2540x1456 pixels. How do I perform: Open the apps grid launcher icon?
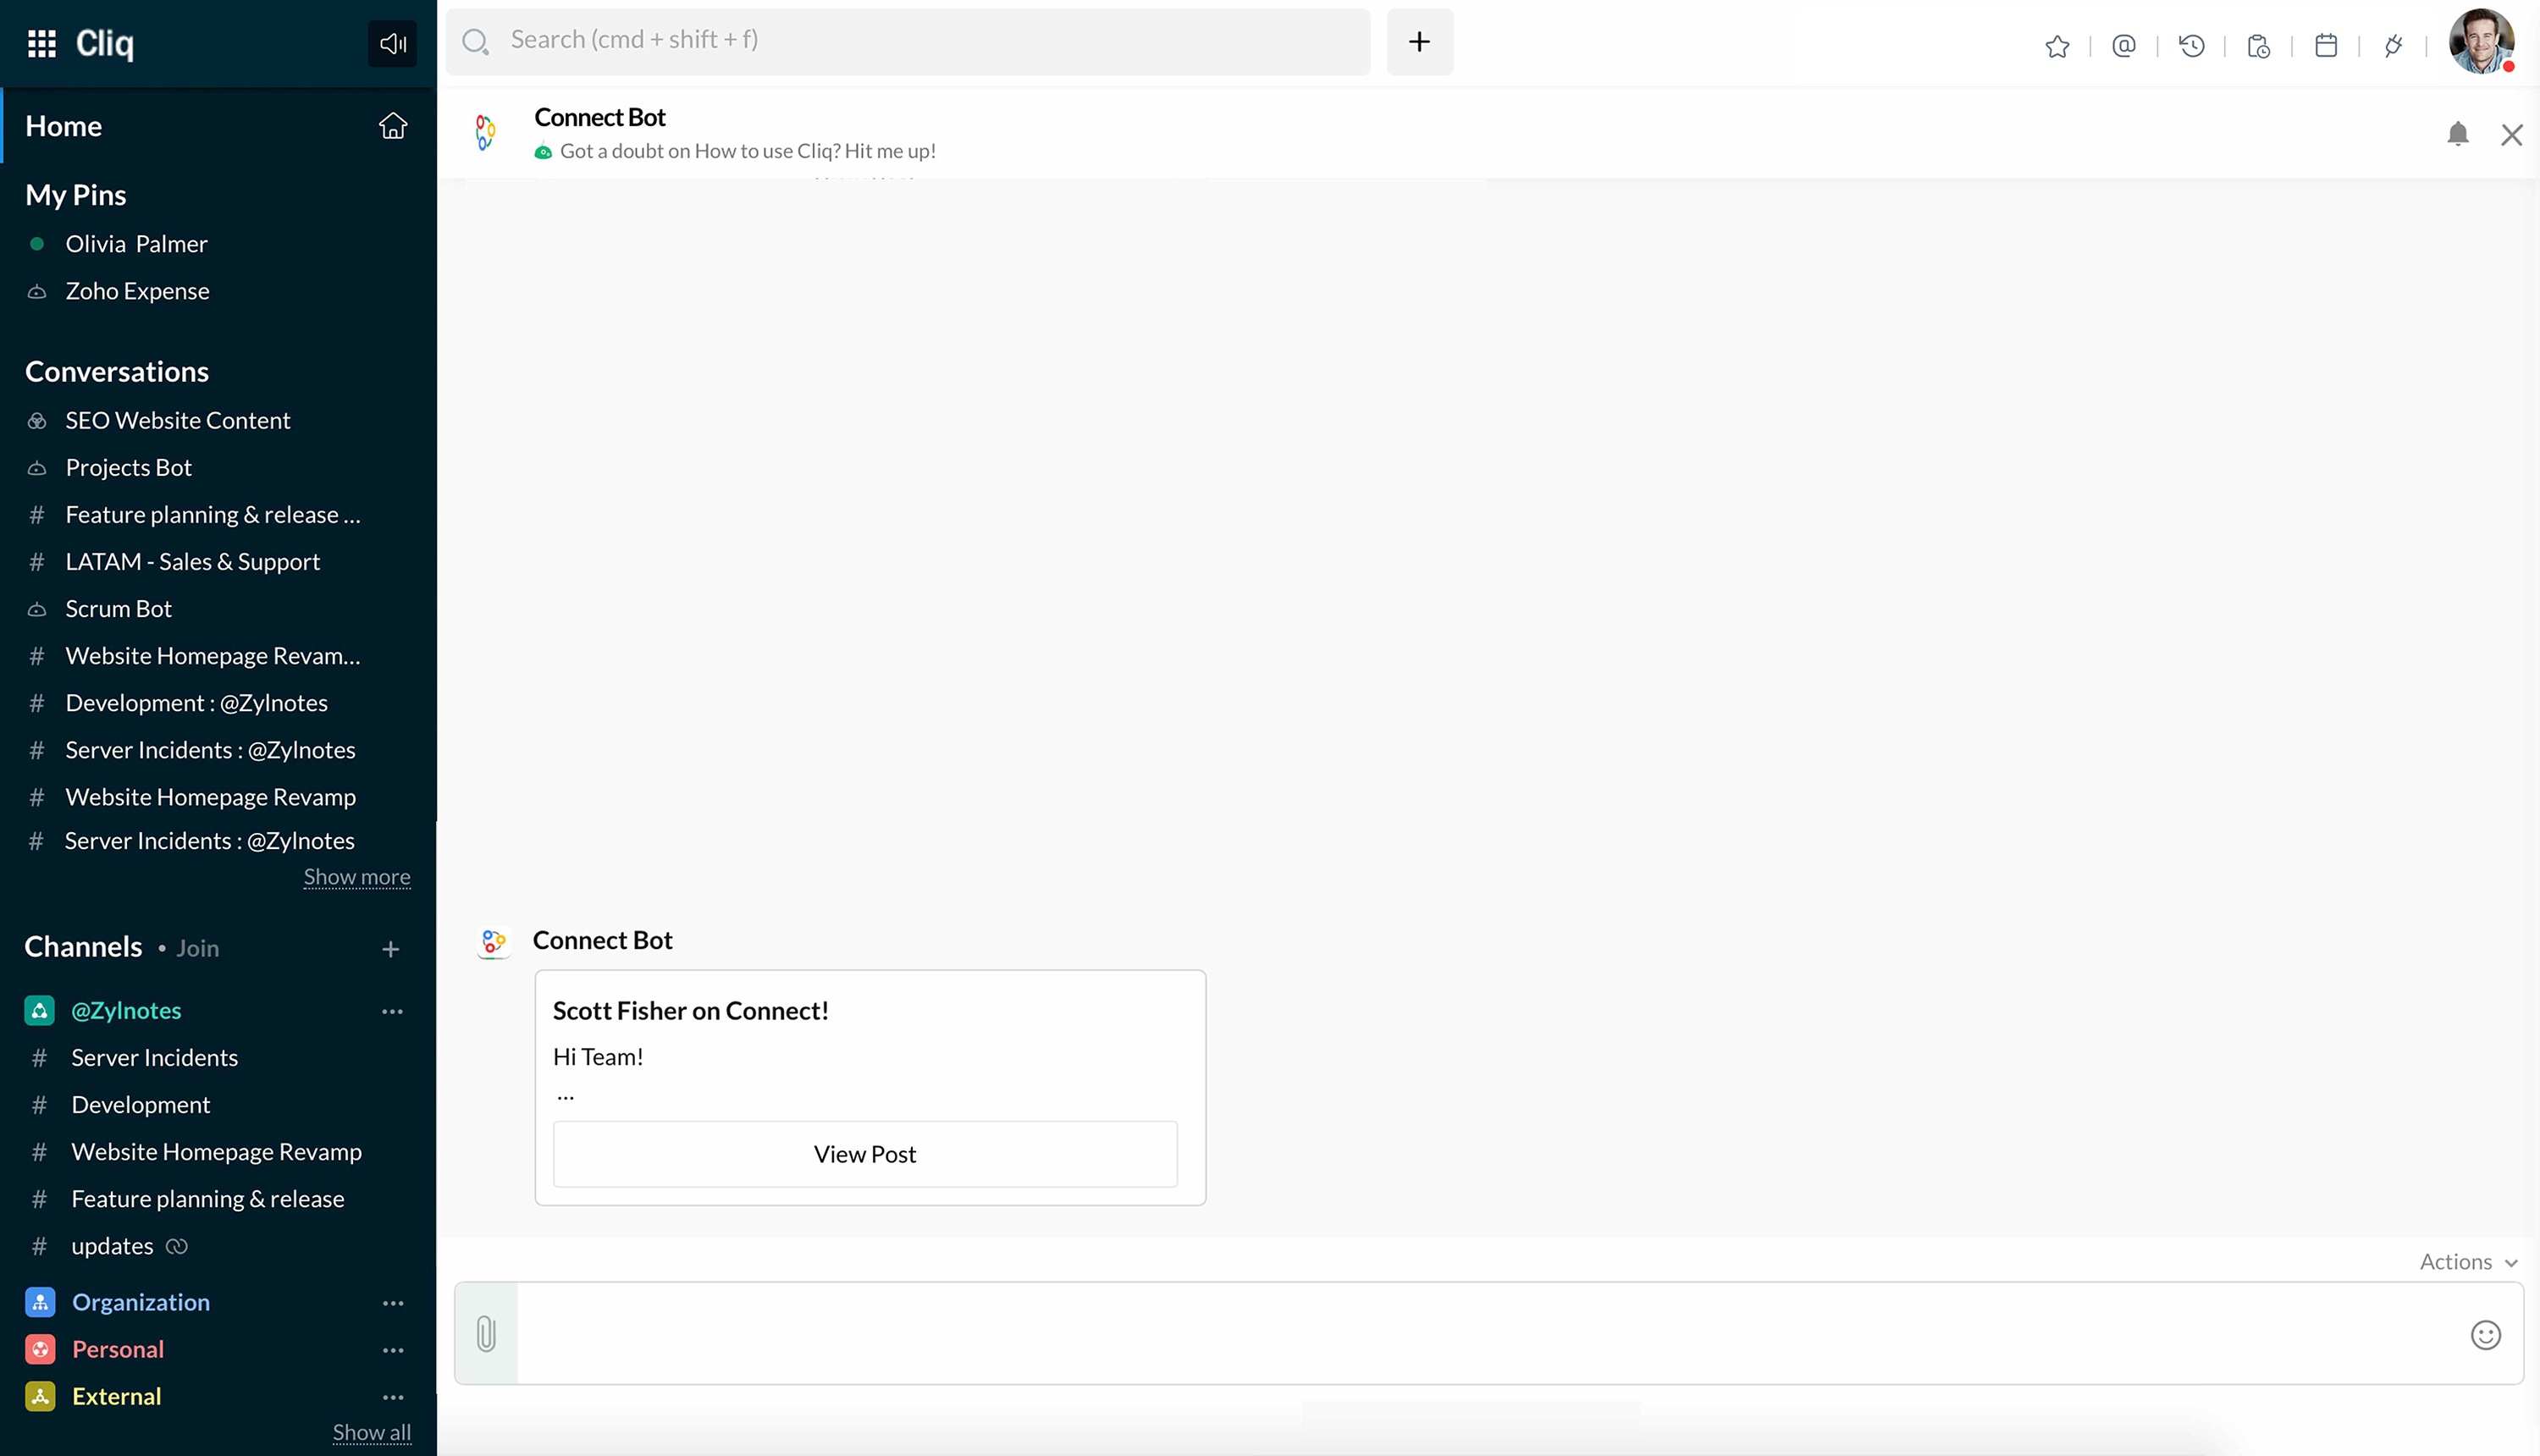(41, 43)
